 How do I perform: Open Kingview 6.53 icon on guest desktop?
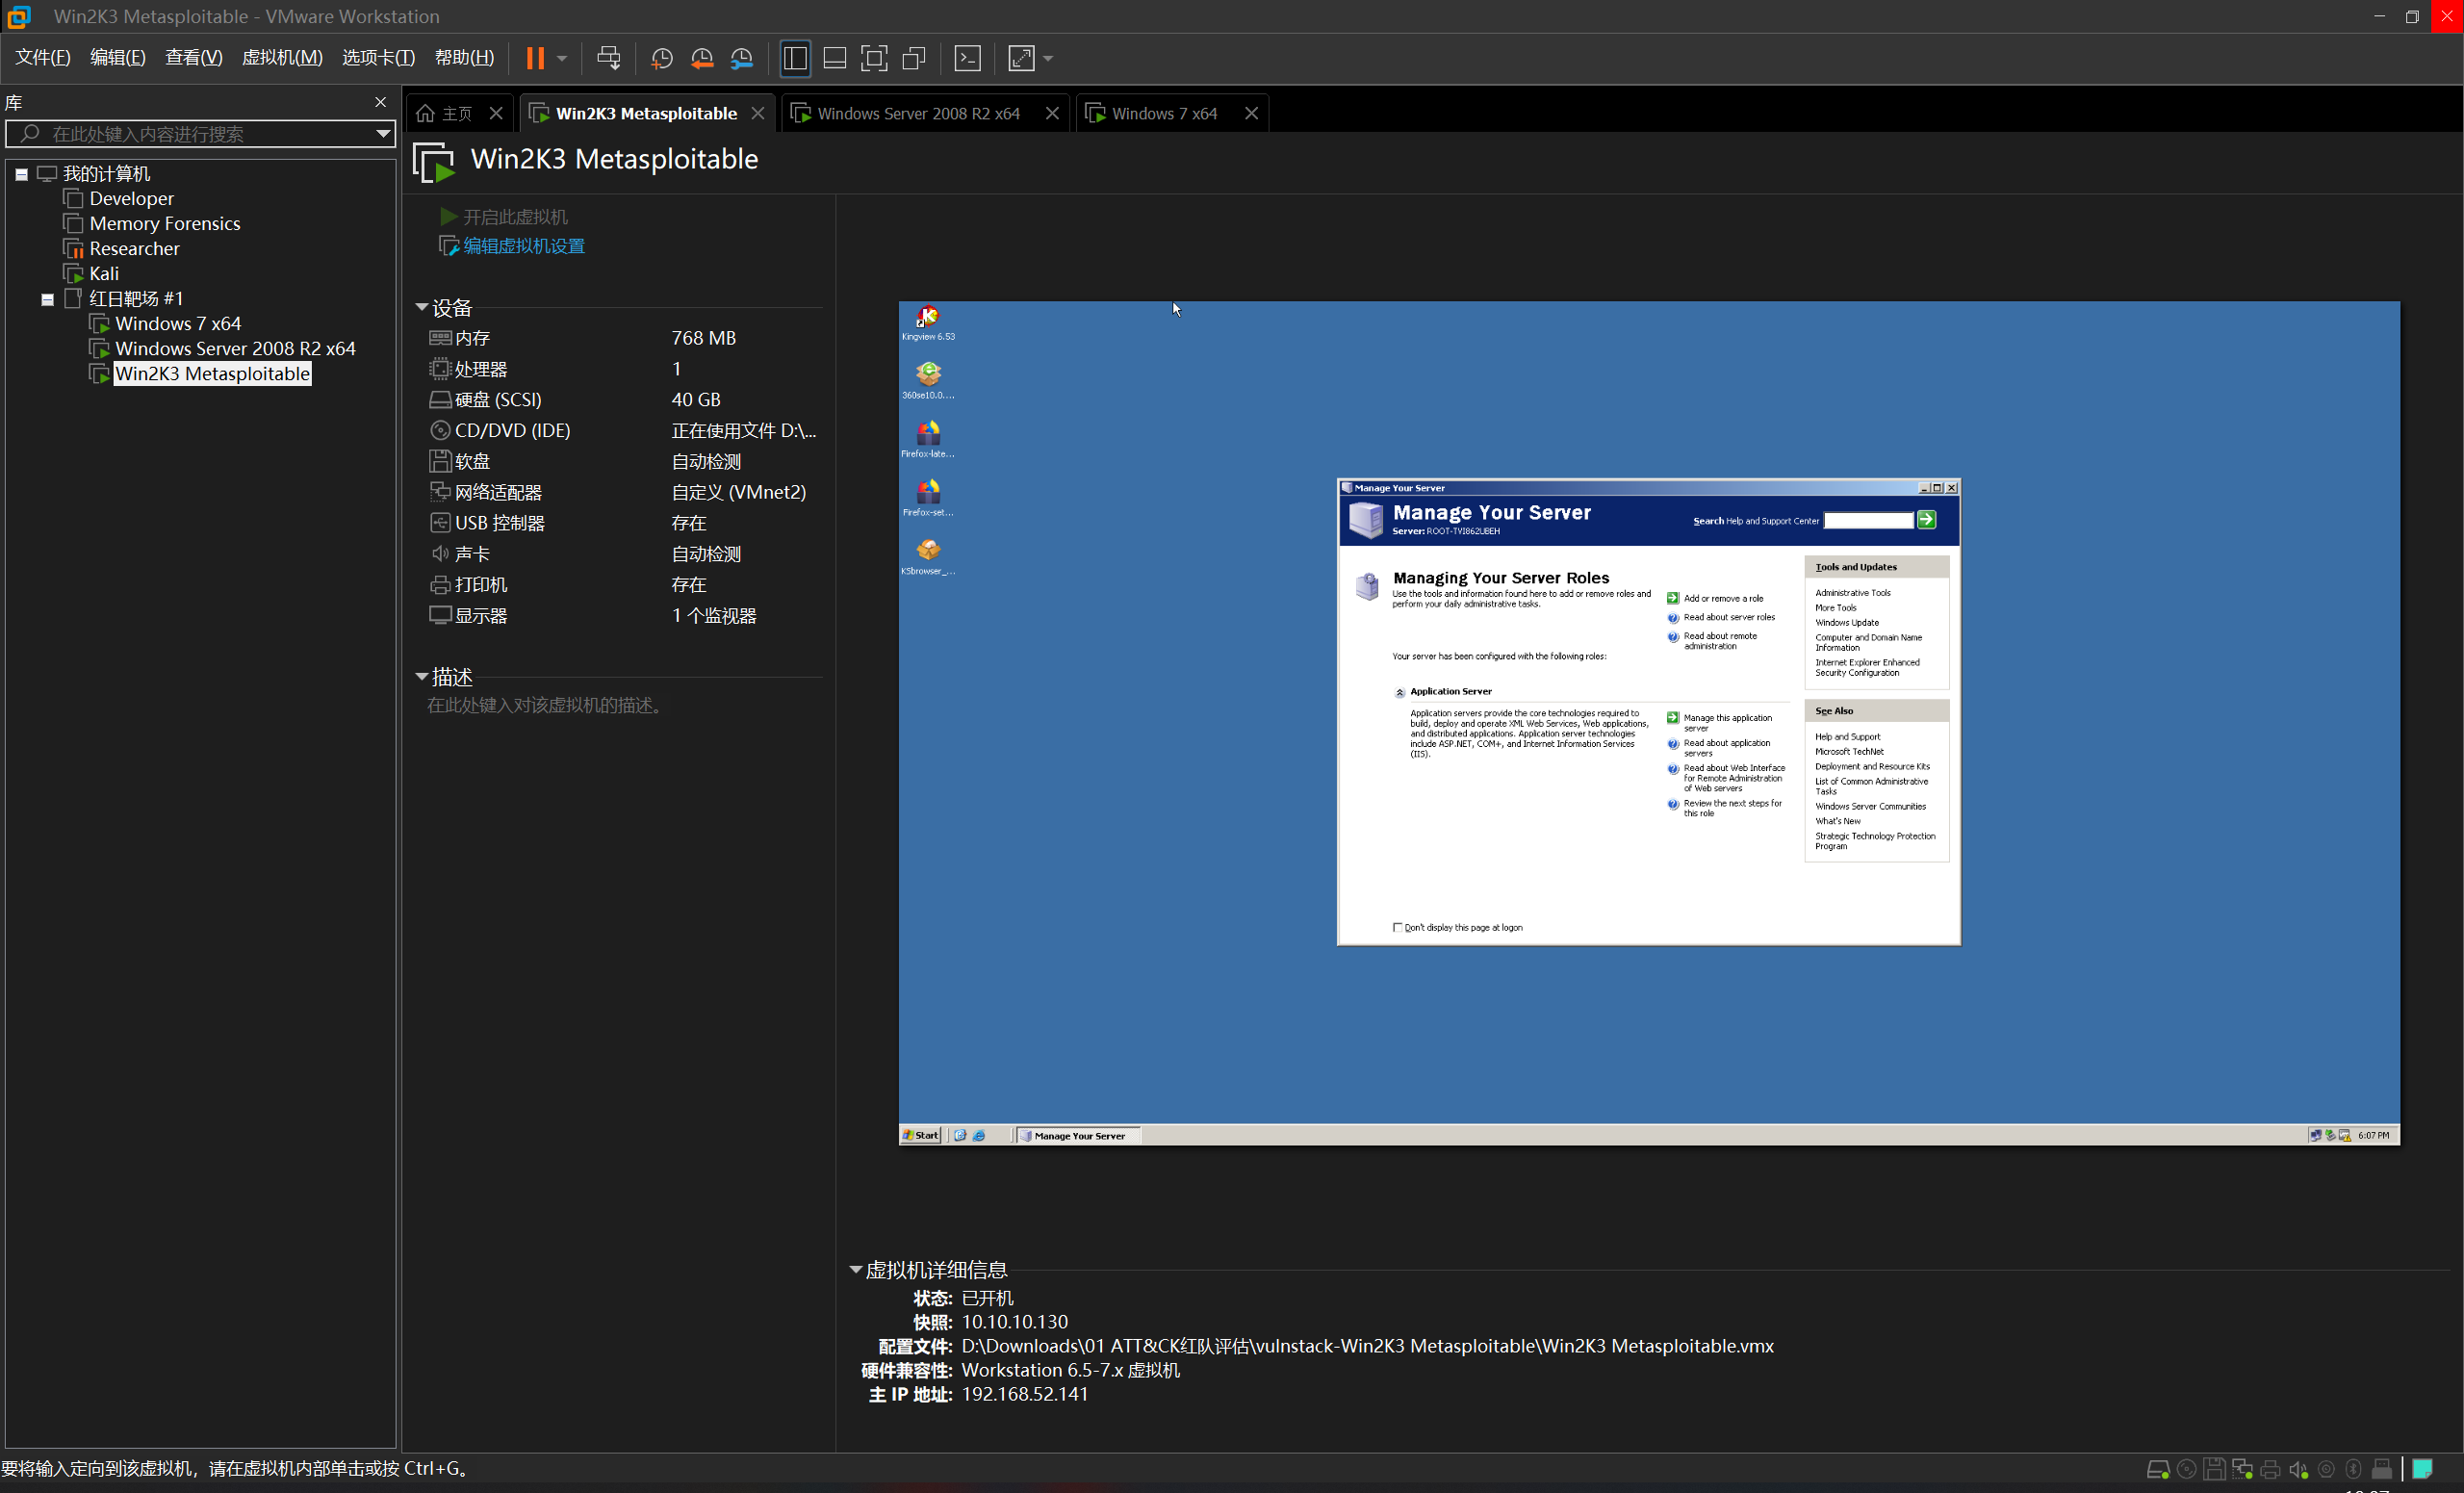[928, 323]
